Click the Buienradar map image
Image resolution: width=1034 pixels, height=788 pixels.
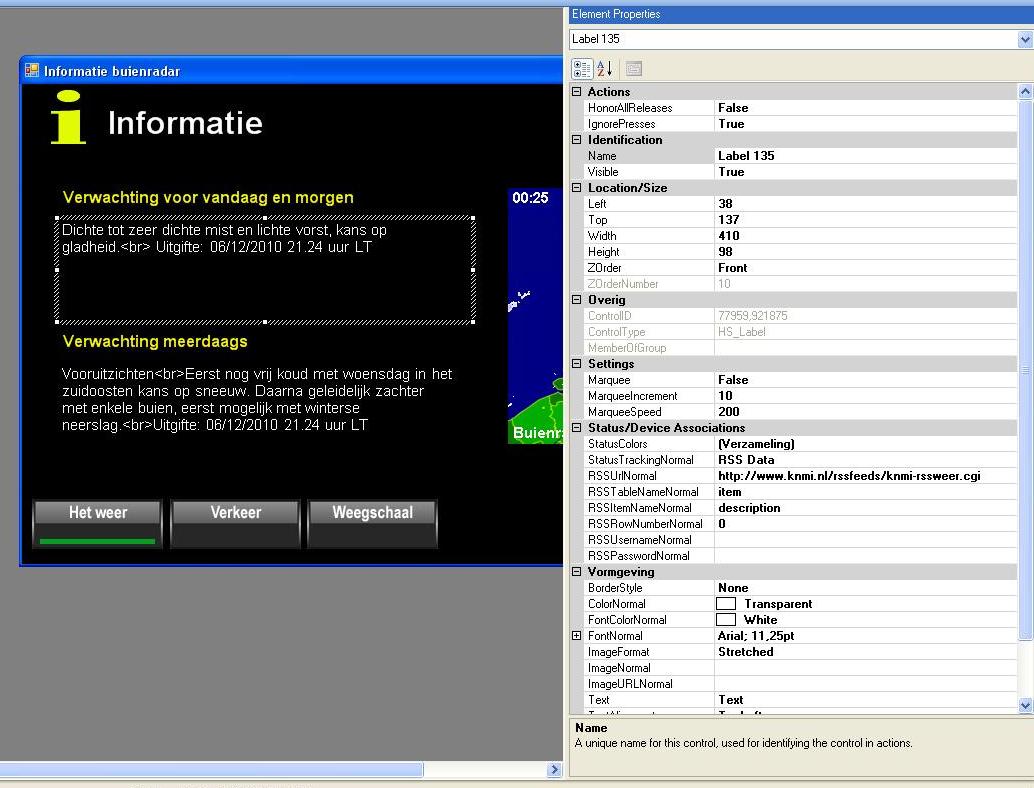pyautogui.click(x=535, y=316)
